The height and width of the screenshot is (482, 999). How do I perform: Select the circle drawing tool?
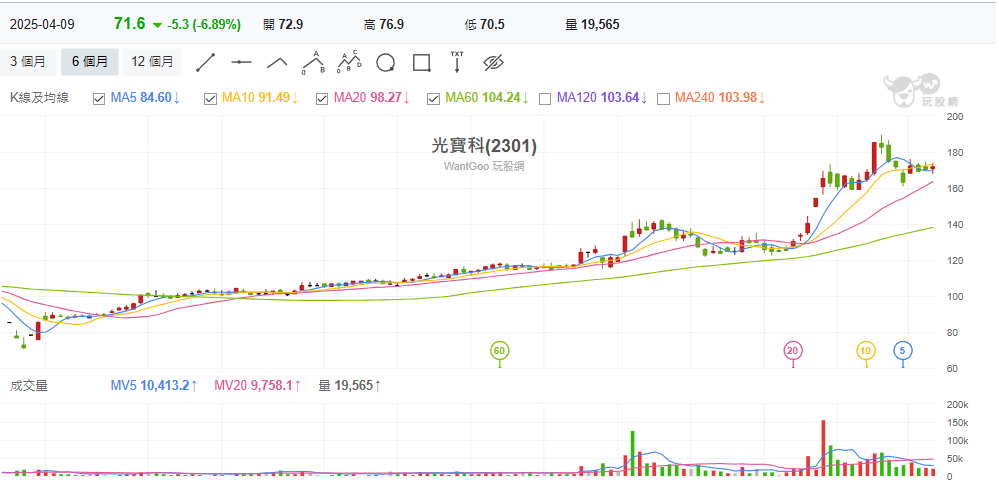click(x=385, y=63)
